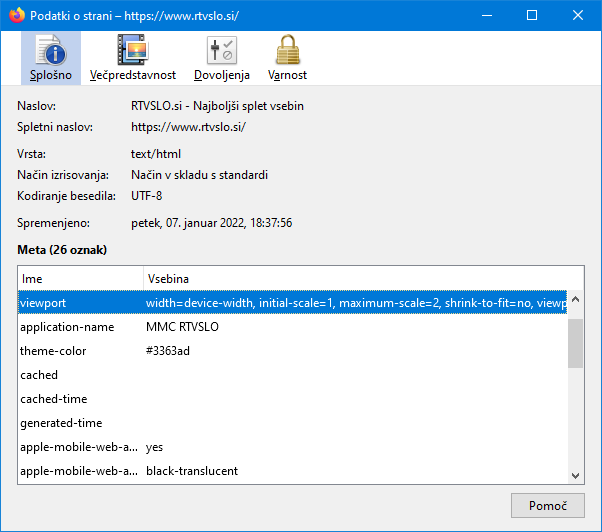Open the Dovoljenja permissions tab
This screenshot has height=532, width=602.
[x=222, y=58]
